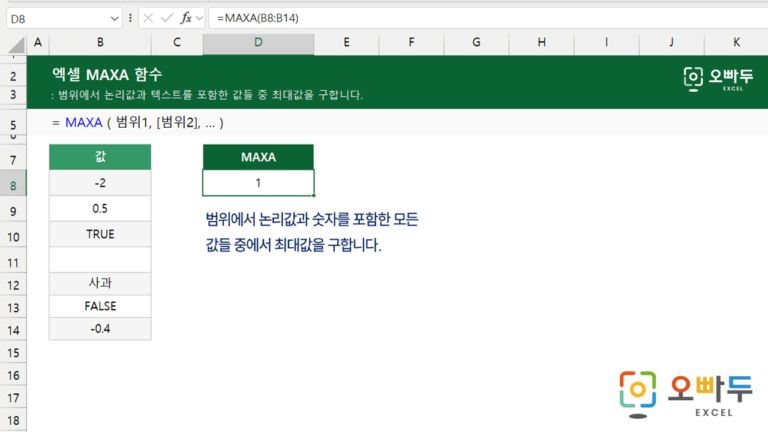The width and height of the screenshot is (768, 432).
Task: Select row 3 header
Action: (13, 95)
